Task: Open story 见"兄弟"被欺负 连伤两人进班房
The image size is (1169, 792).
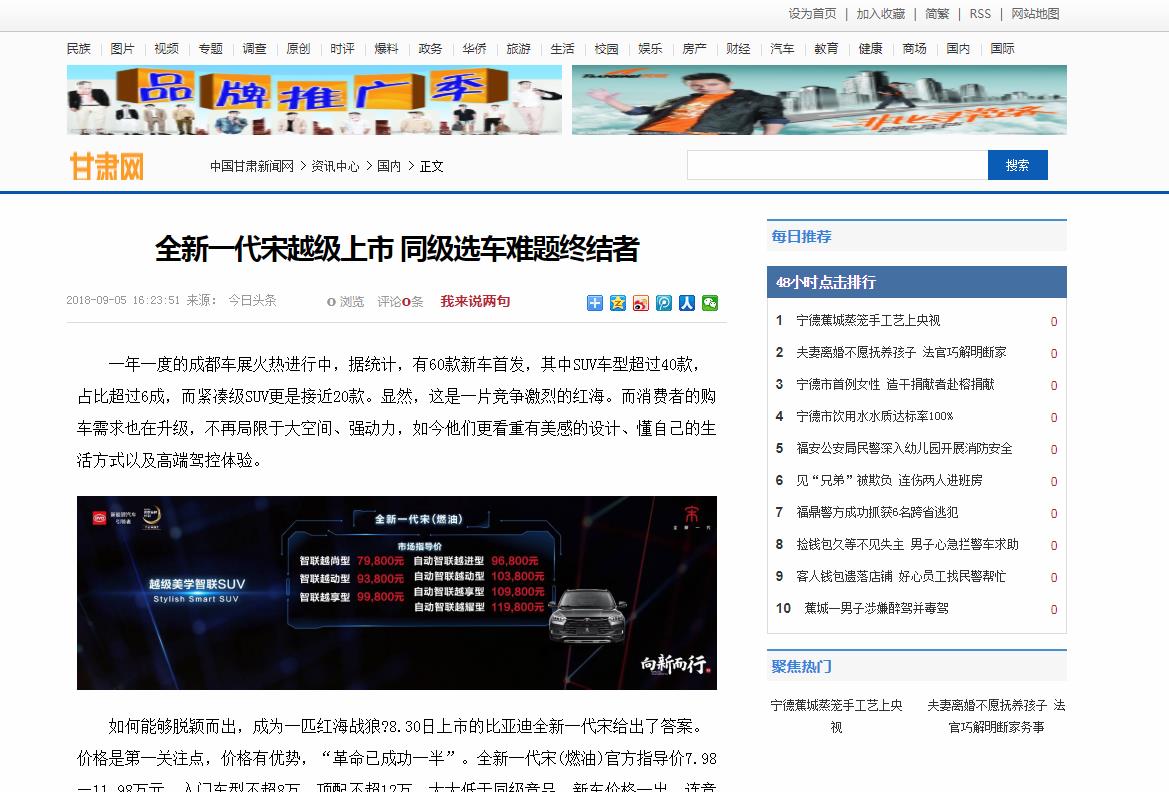Action: click(889, 481)
